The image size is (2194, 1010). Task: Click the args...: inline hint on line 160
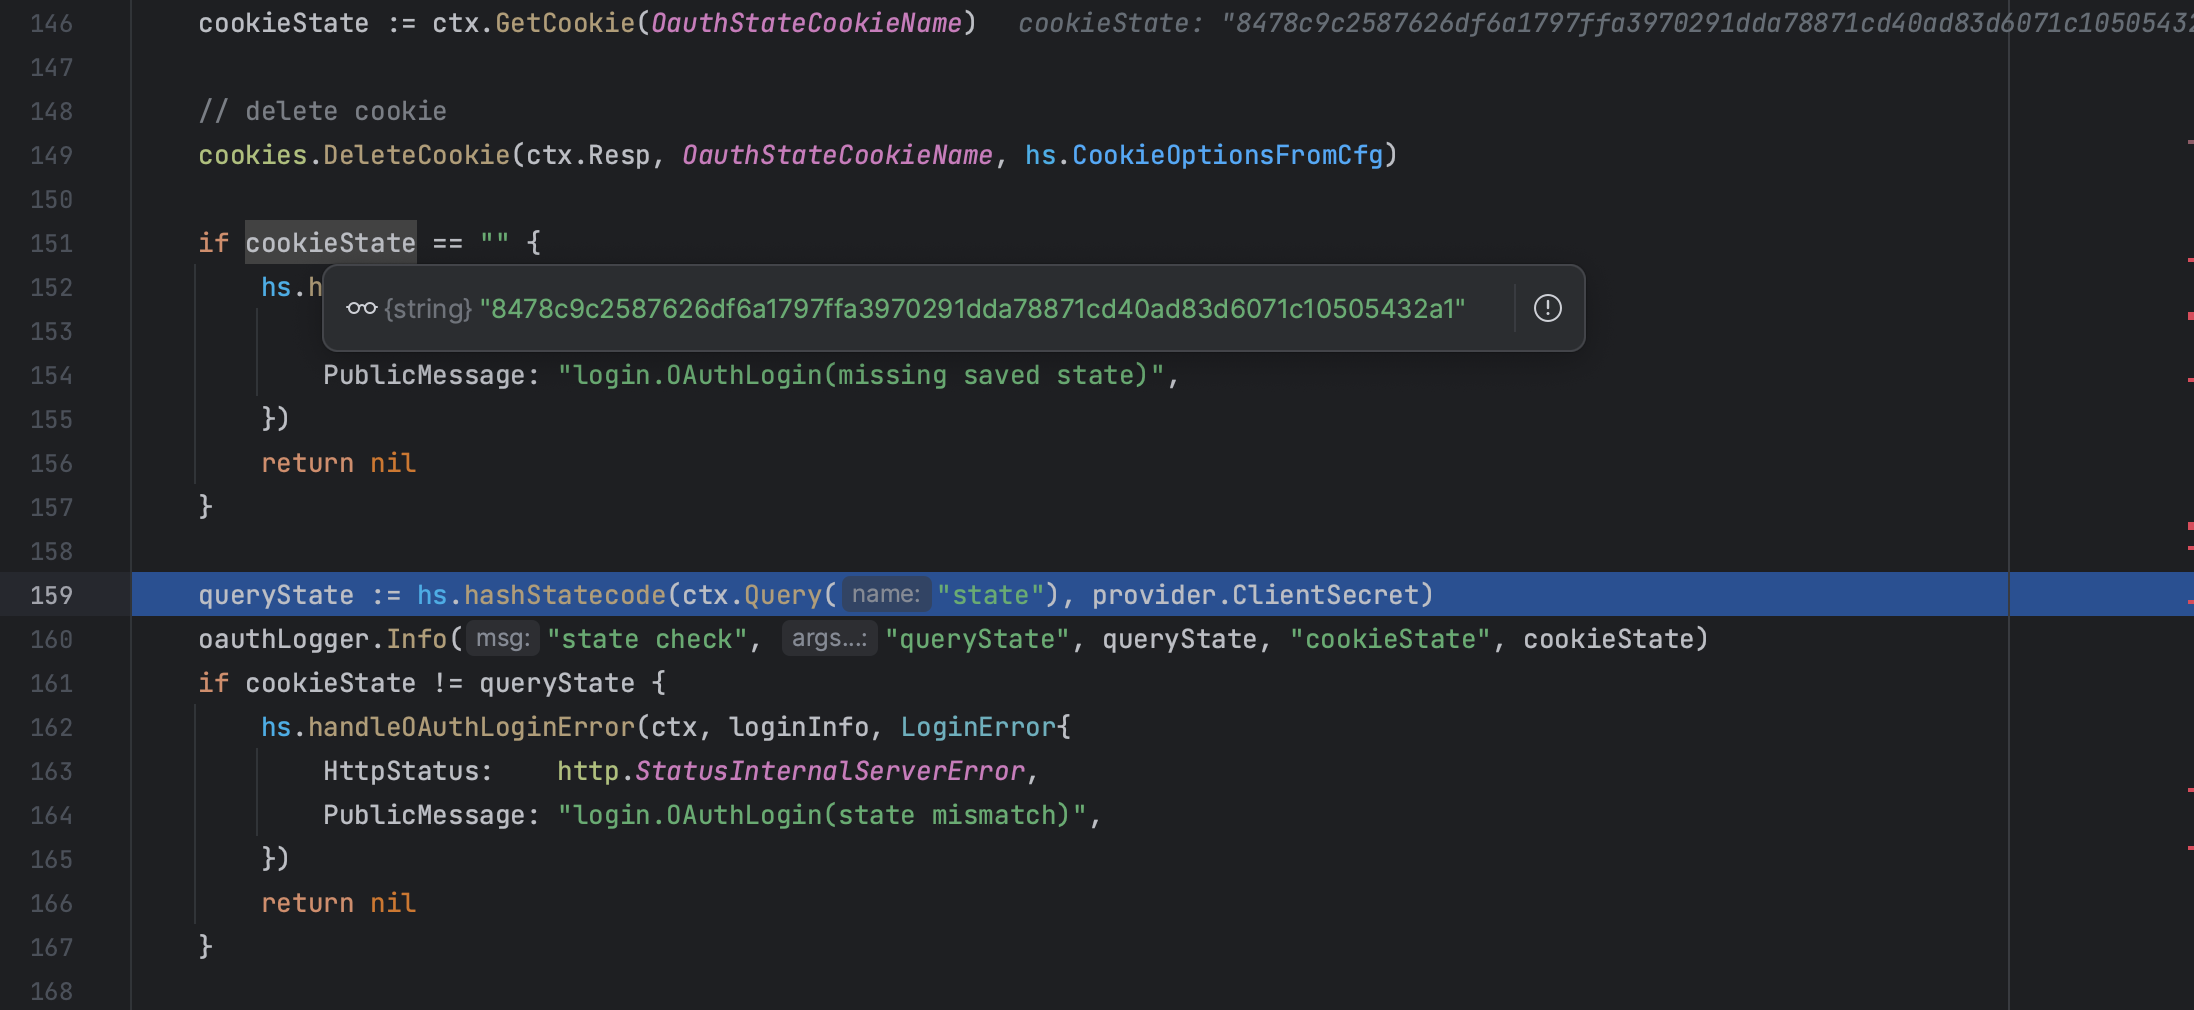pyautogui.click(x=829, y=638)
